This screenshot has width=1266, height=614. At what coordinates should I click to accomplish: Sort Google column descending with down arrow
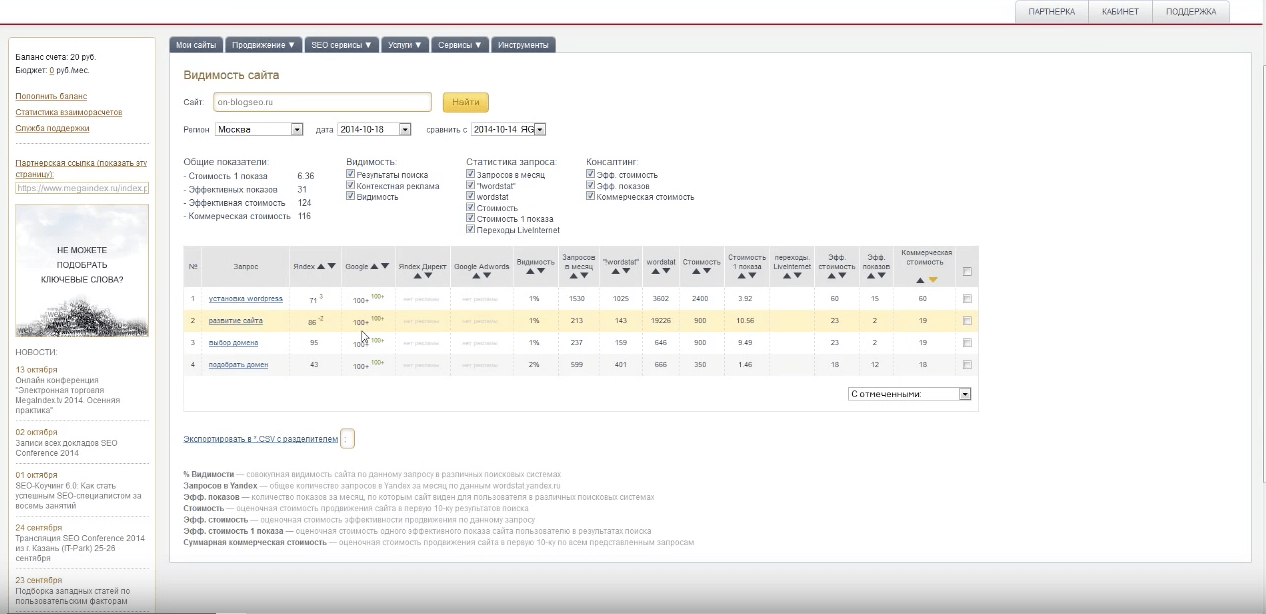coord(386,267)
